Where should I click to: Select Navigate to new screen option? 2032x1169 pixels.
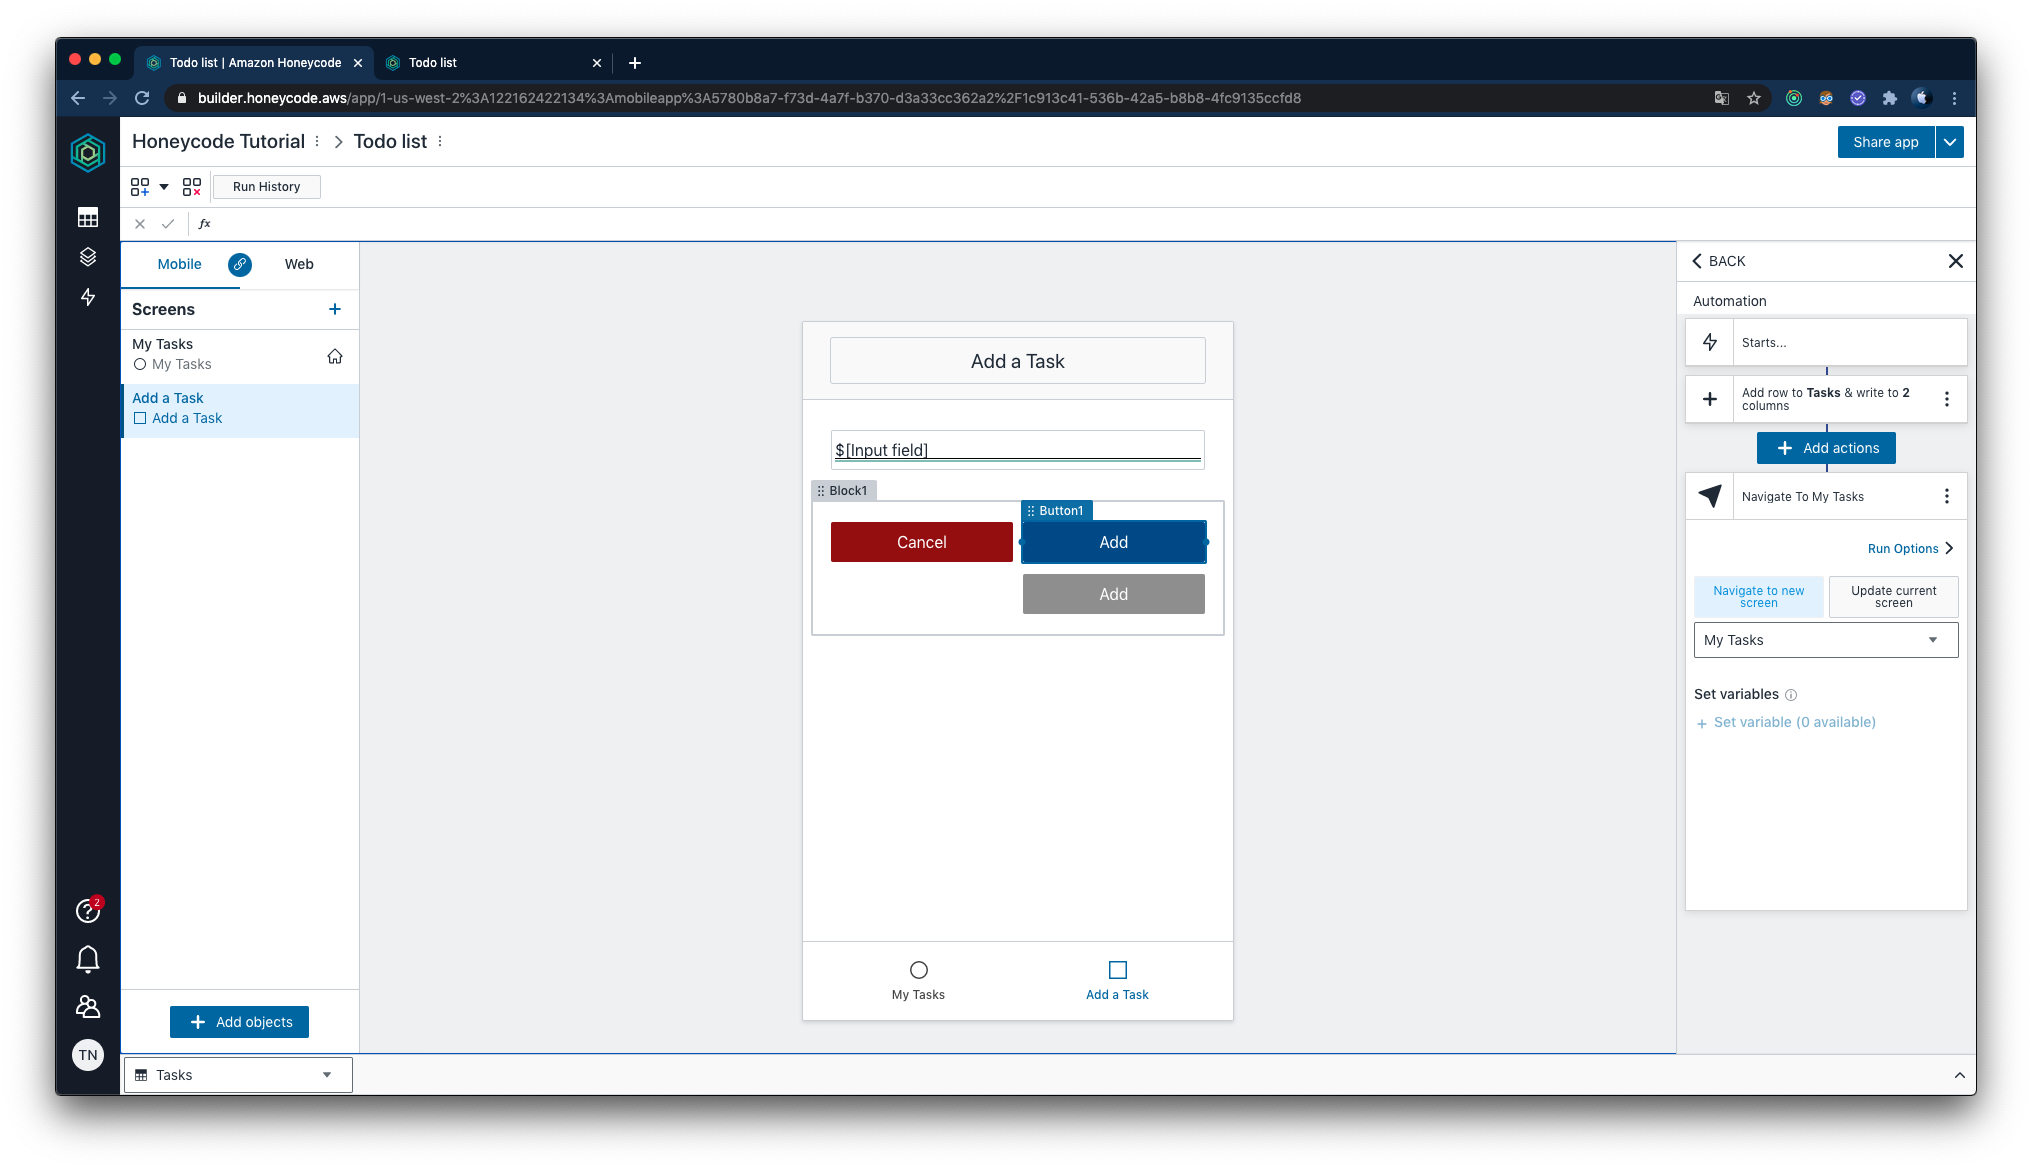click(x=1759, y=597)
